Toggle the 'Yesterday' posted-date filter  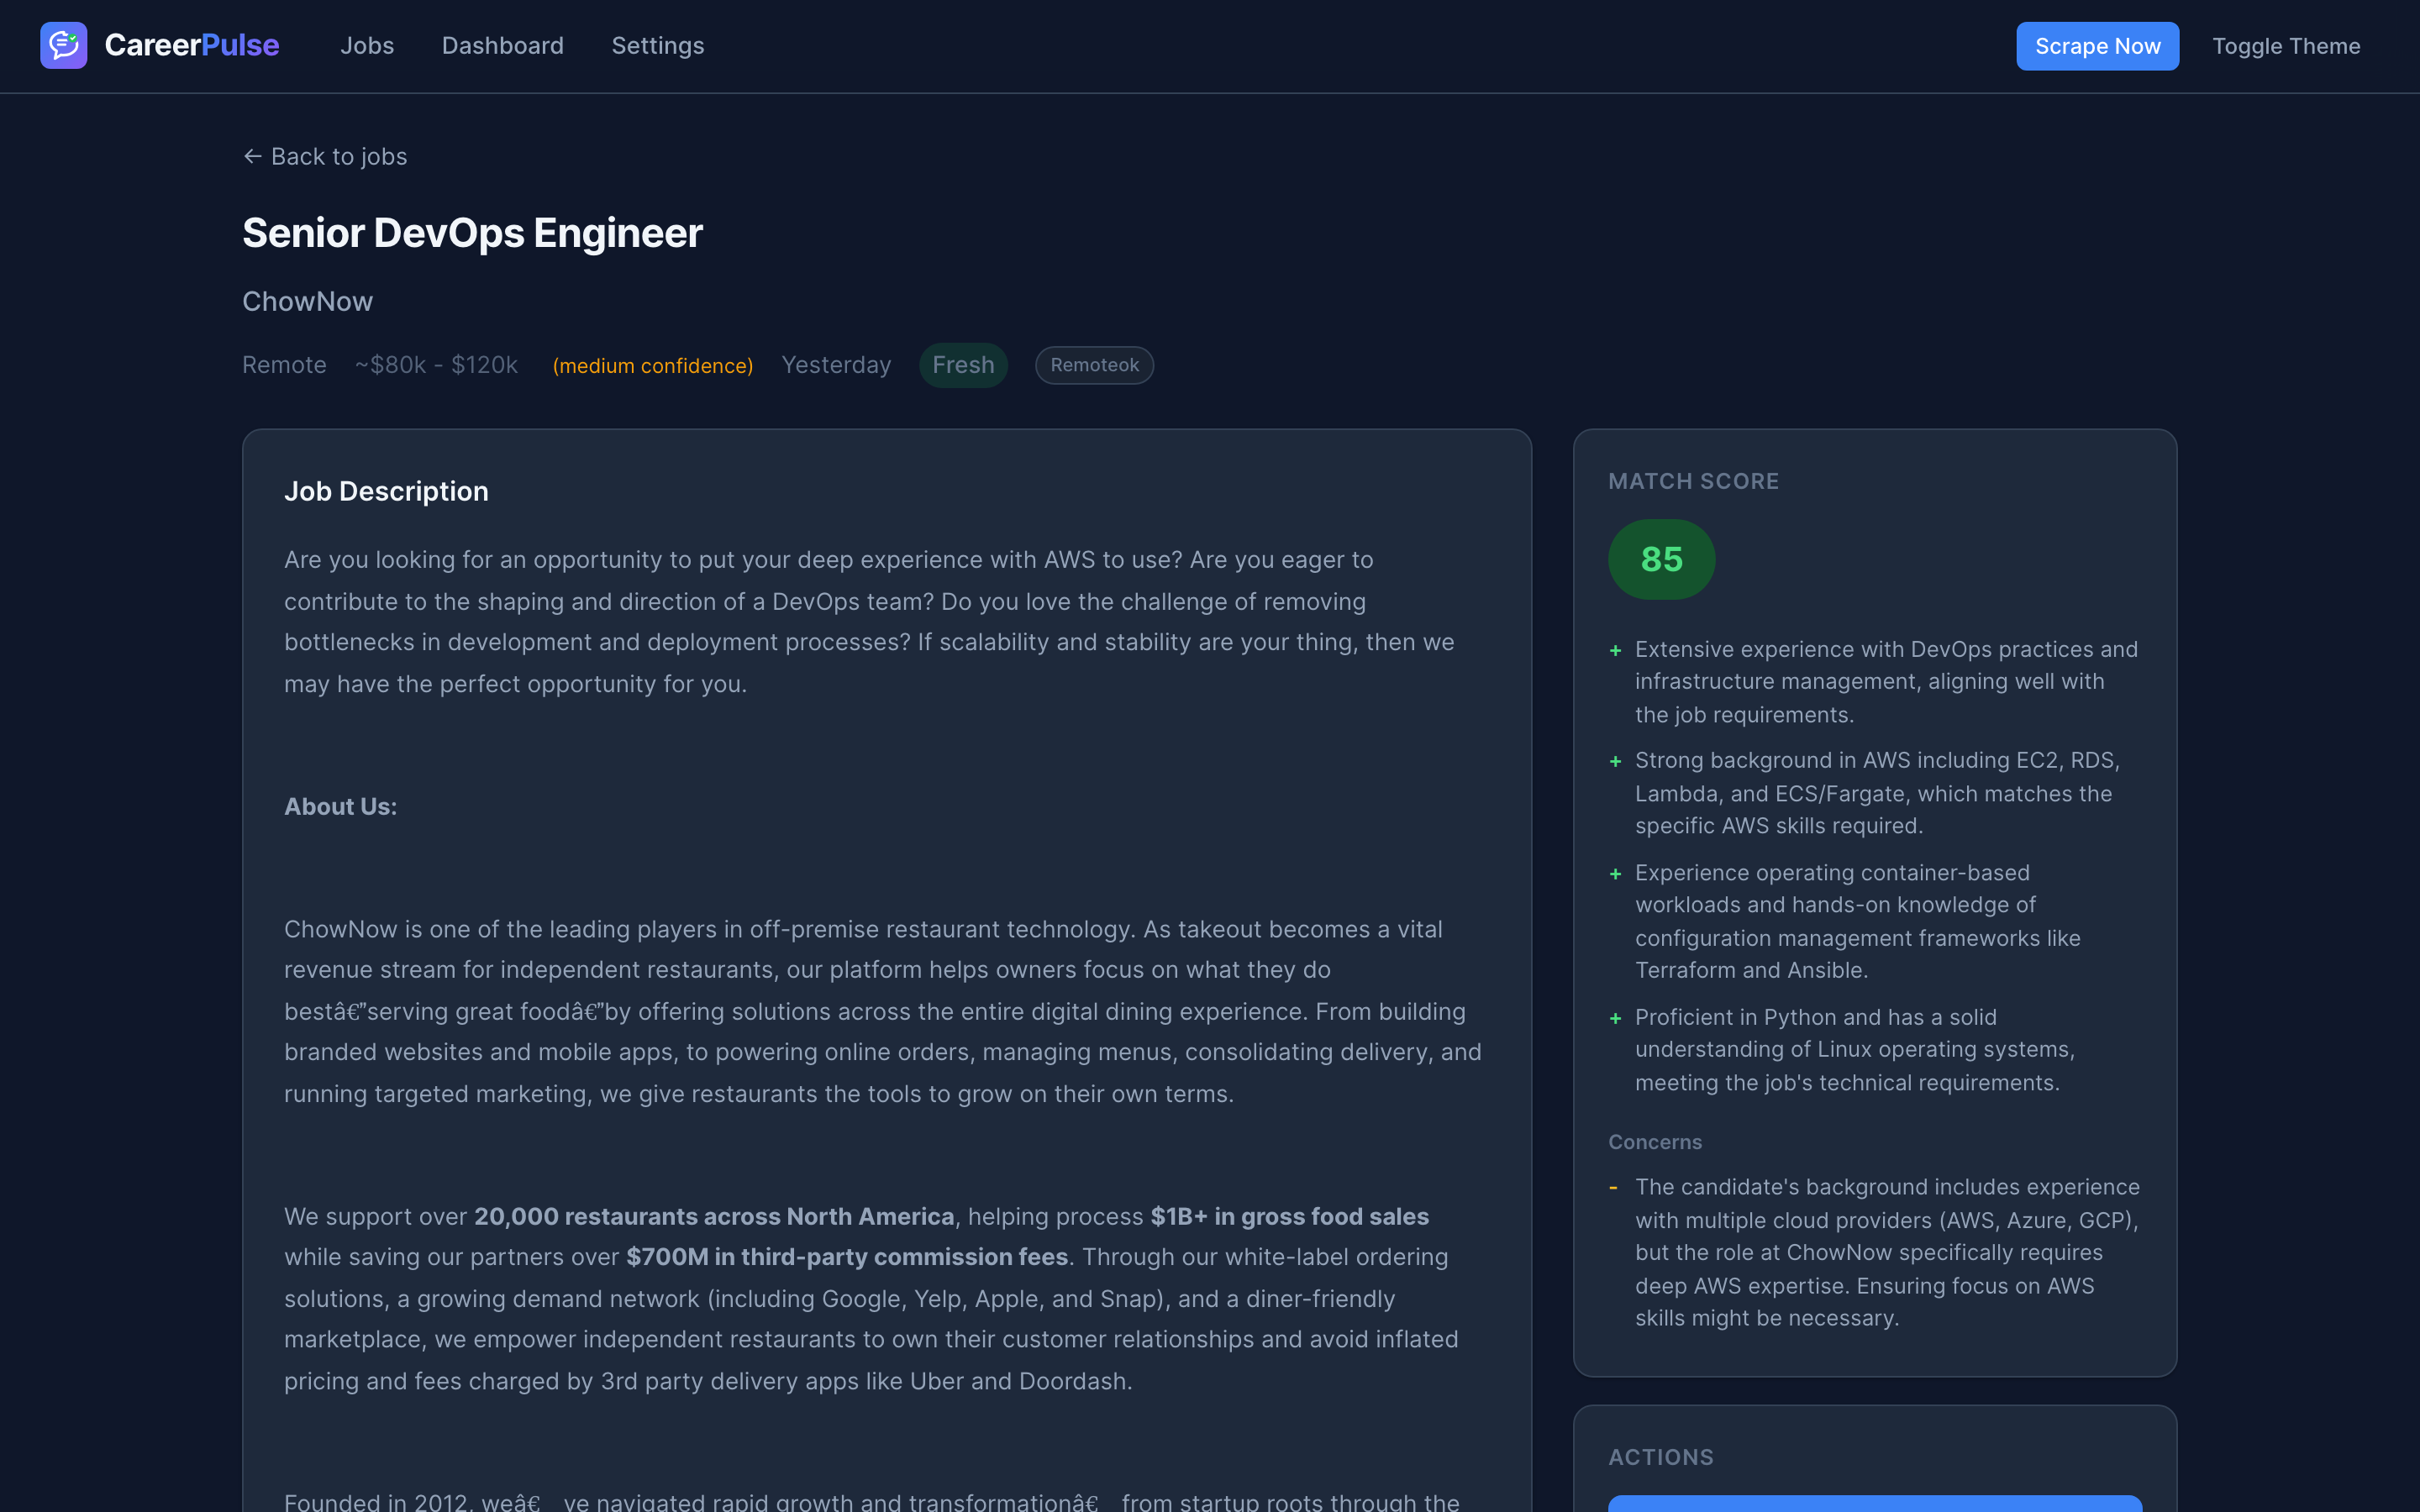(x=836, y=365)
